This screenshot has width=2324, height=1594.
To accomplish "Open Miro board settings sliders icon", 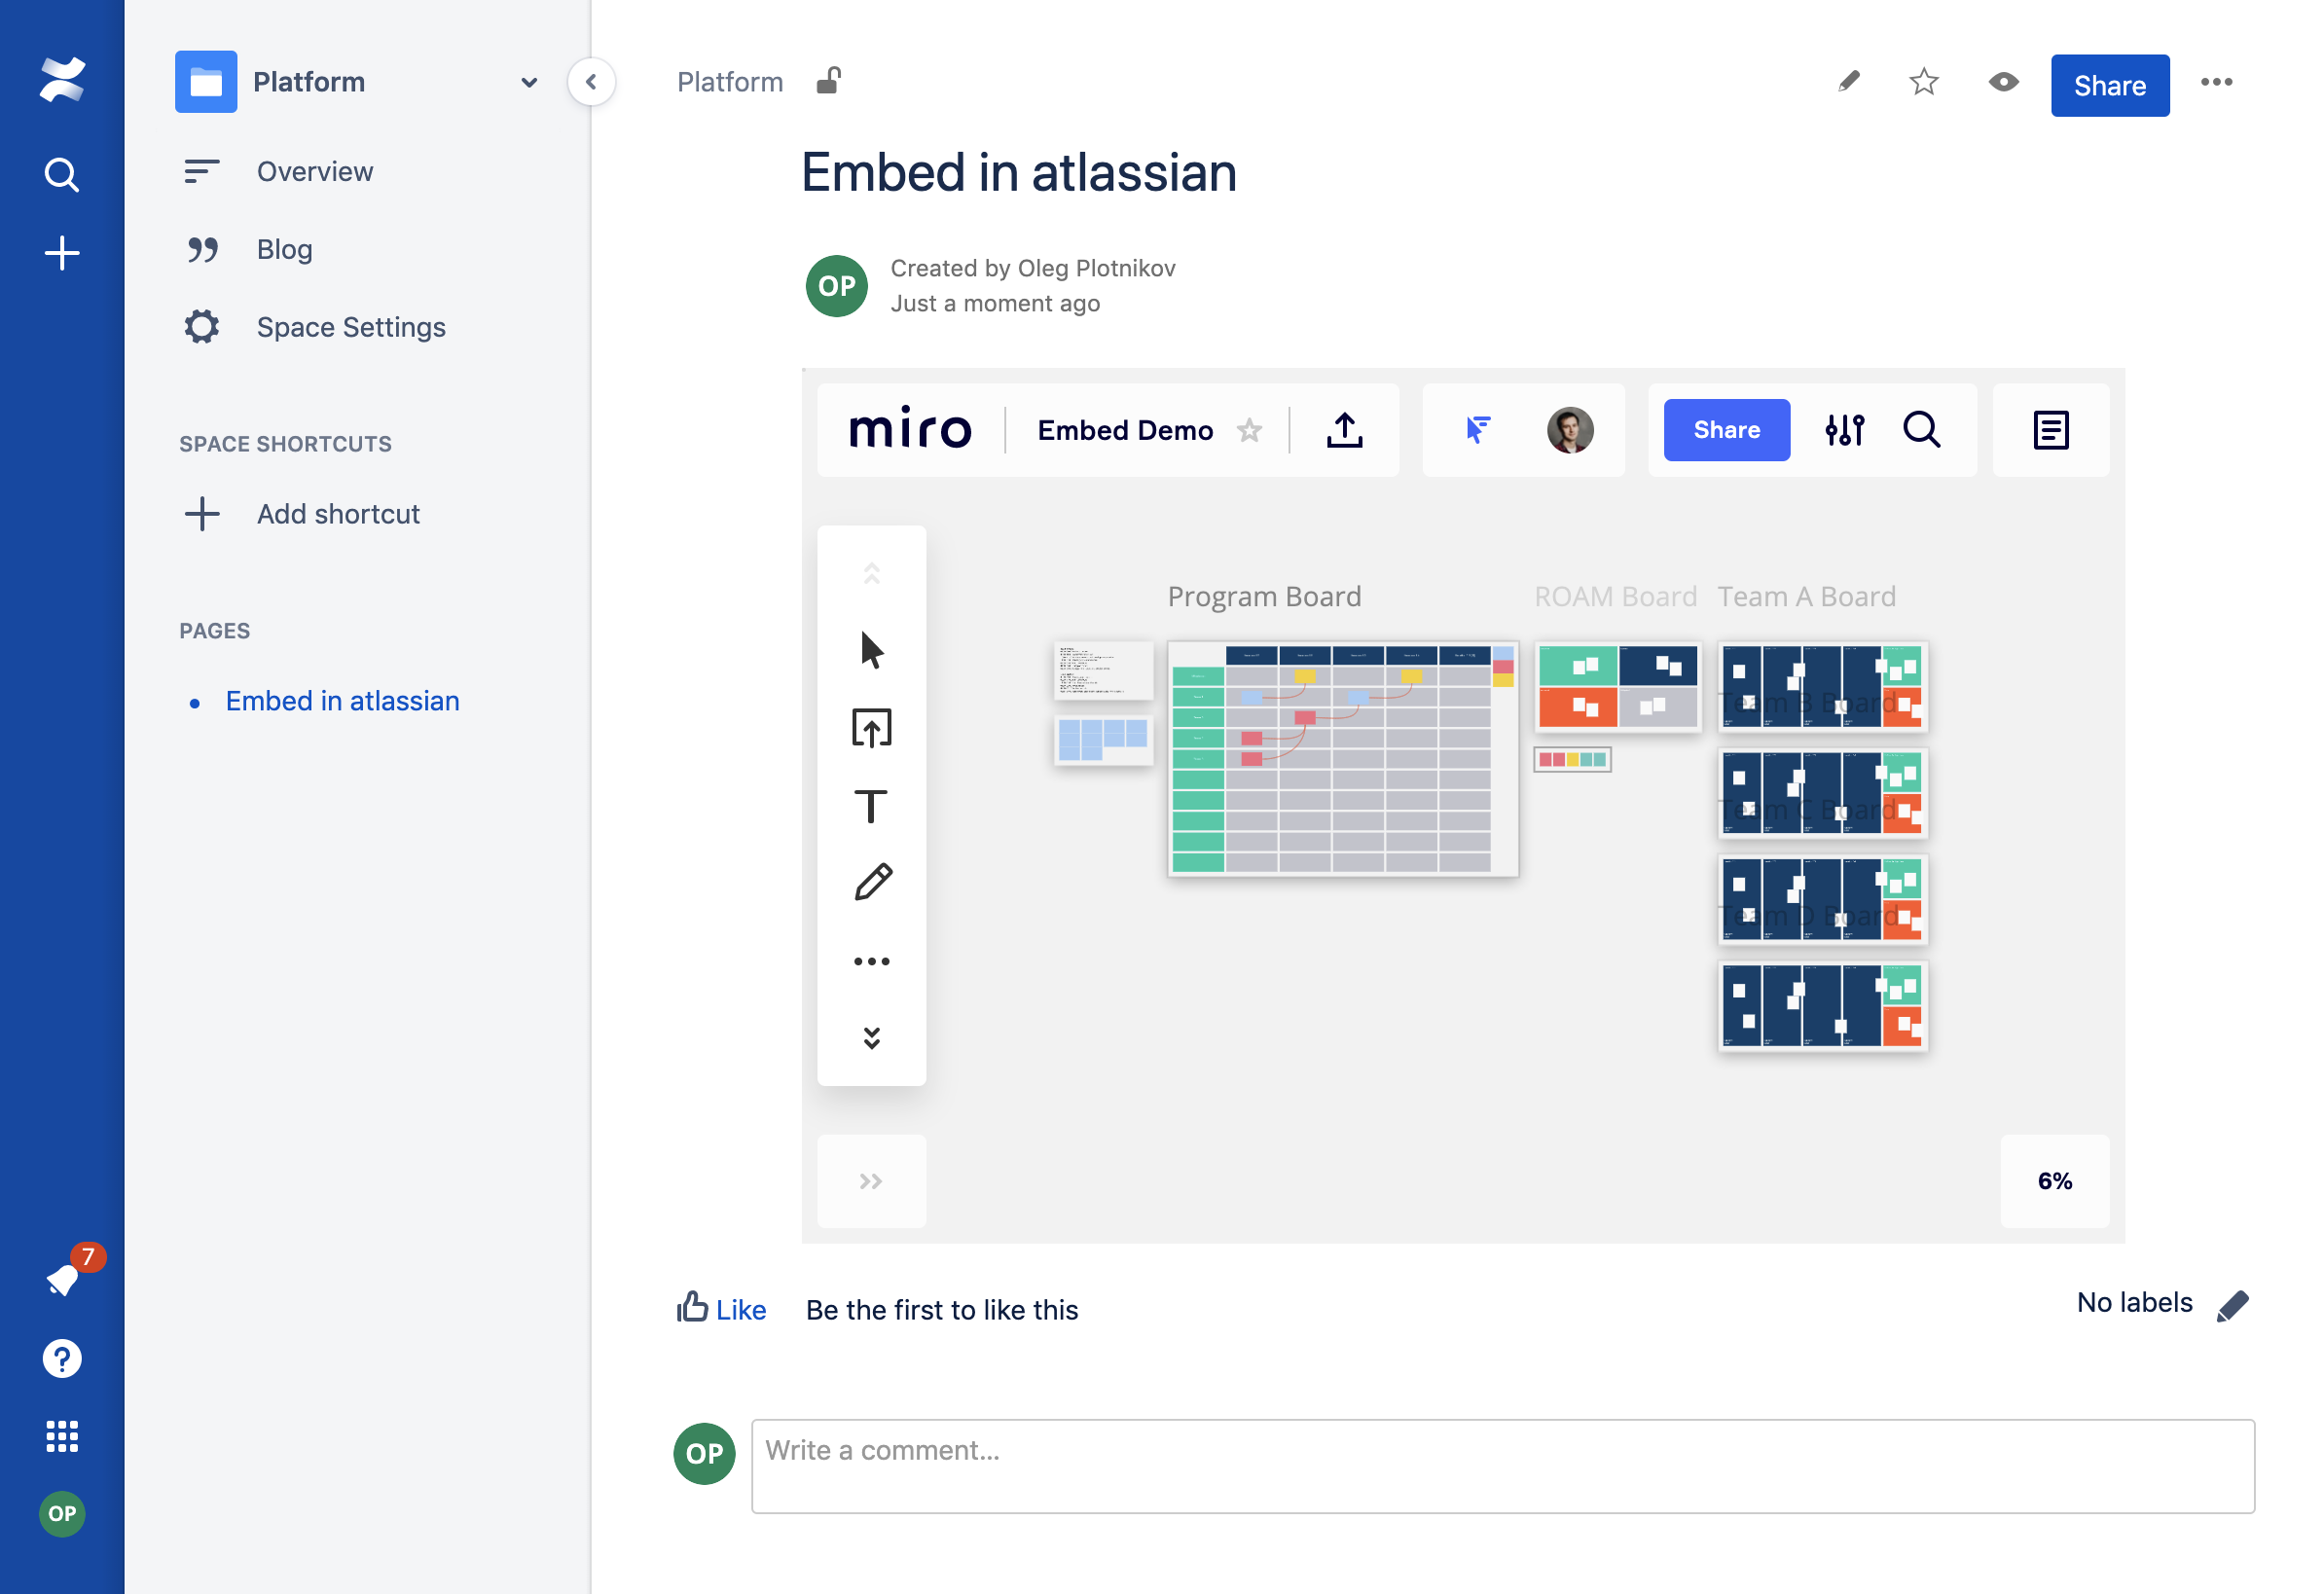I will tap(1844, 430).
